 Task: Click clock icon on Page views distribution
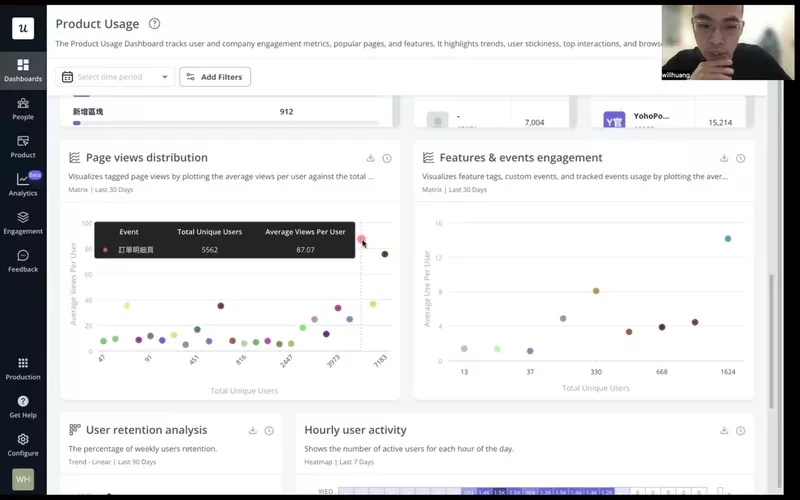(387, 158)
